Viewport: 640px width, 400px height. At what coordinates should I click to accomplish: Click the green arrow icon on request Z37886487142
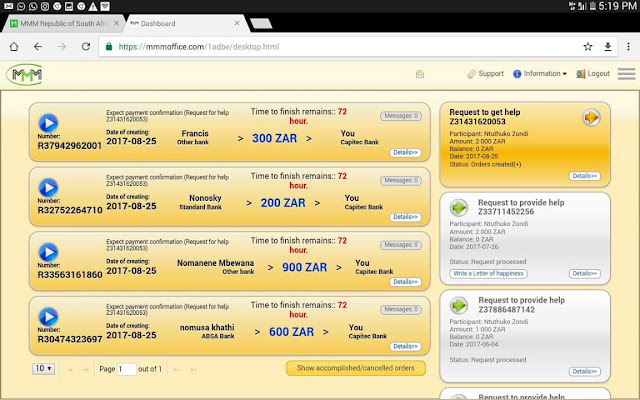tap(459, 305)
